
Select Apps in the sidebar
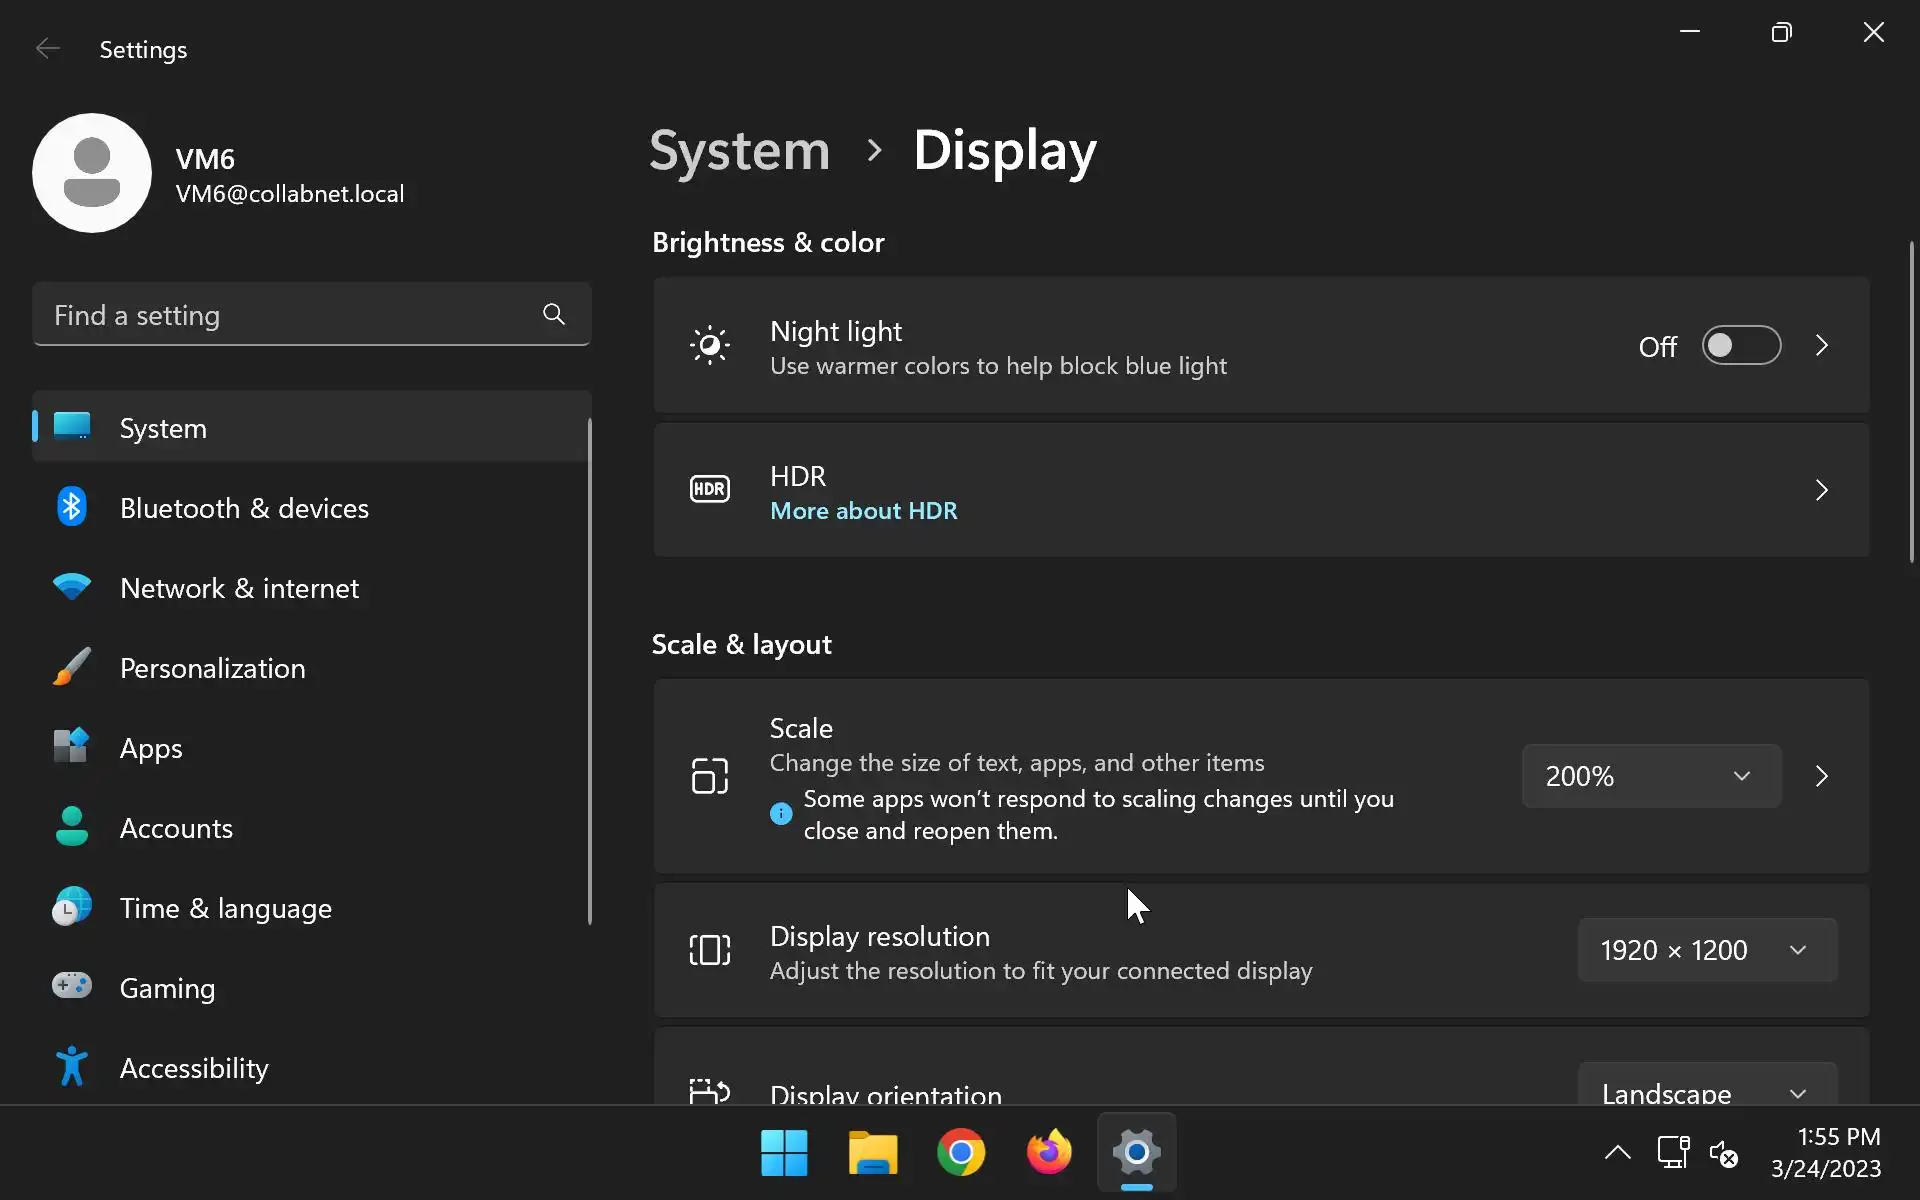click(151, 748)
